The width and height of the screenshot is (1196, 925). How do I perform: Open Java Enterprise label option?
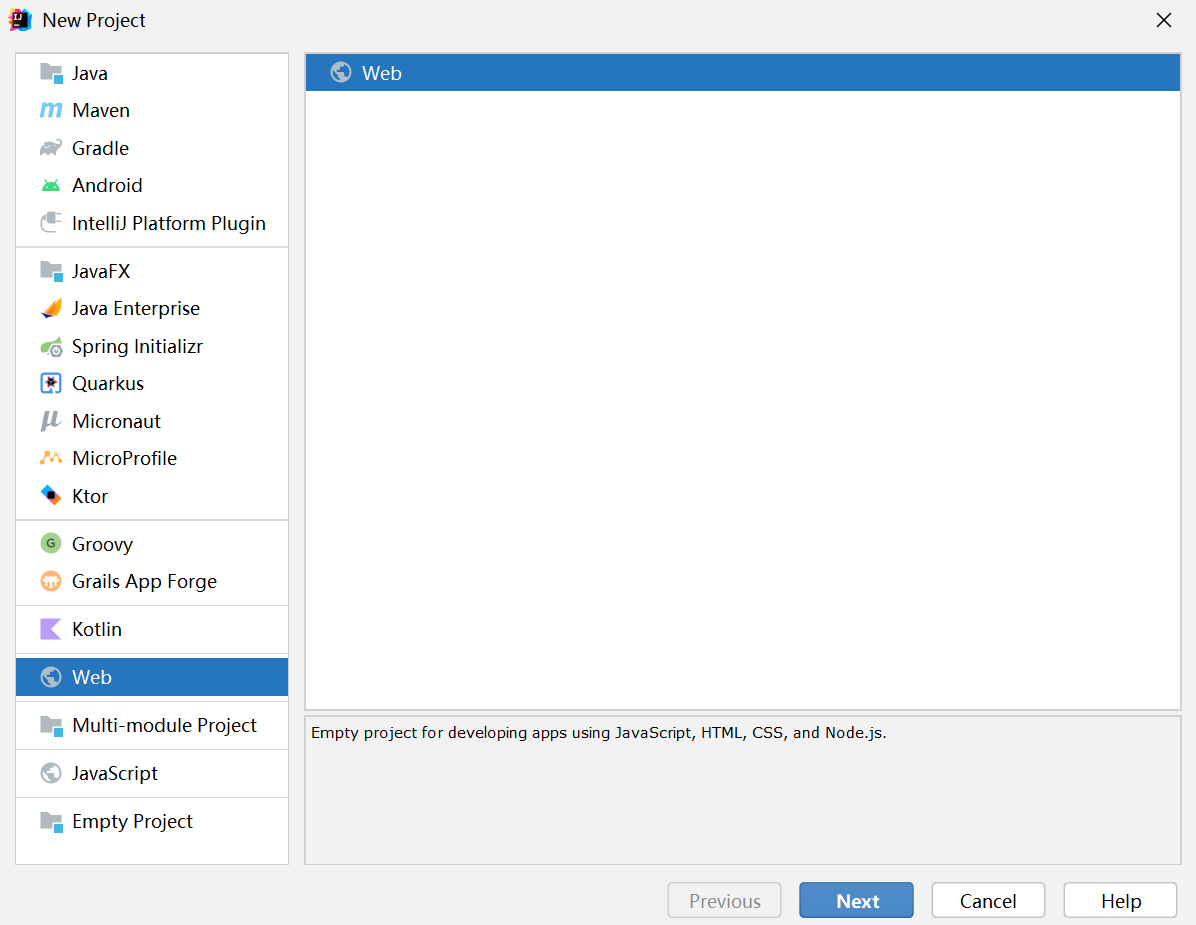[136, 308]
